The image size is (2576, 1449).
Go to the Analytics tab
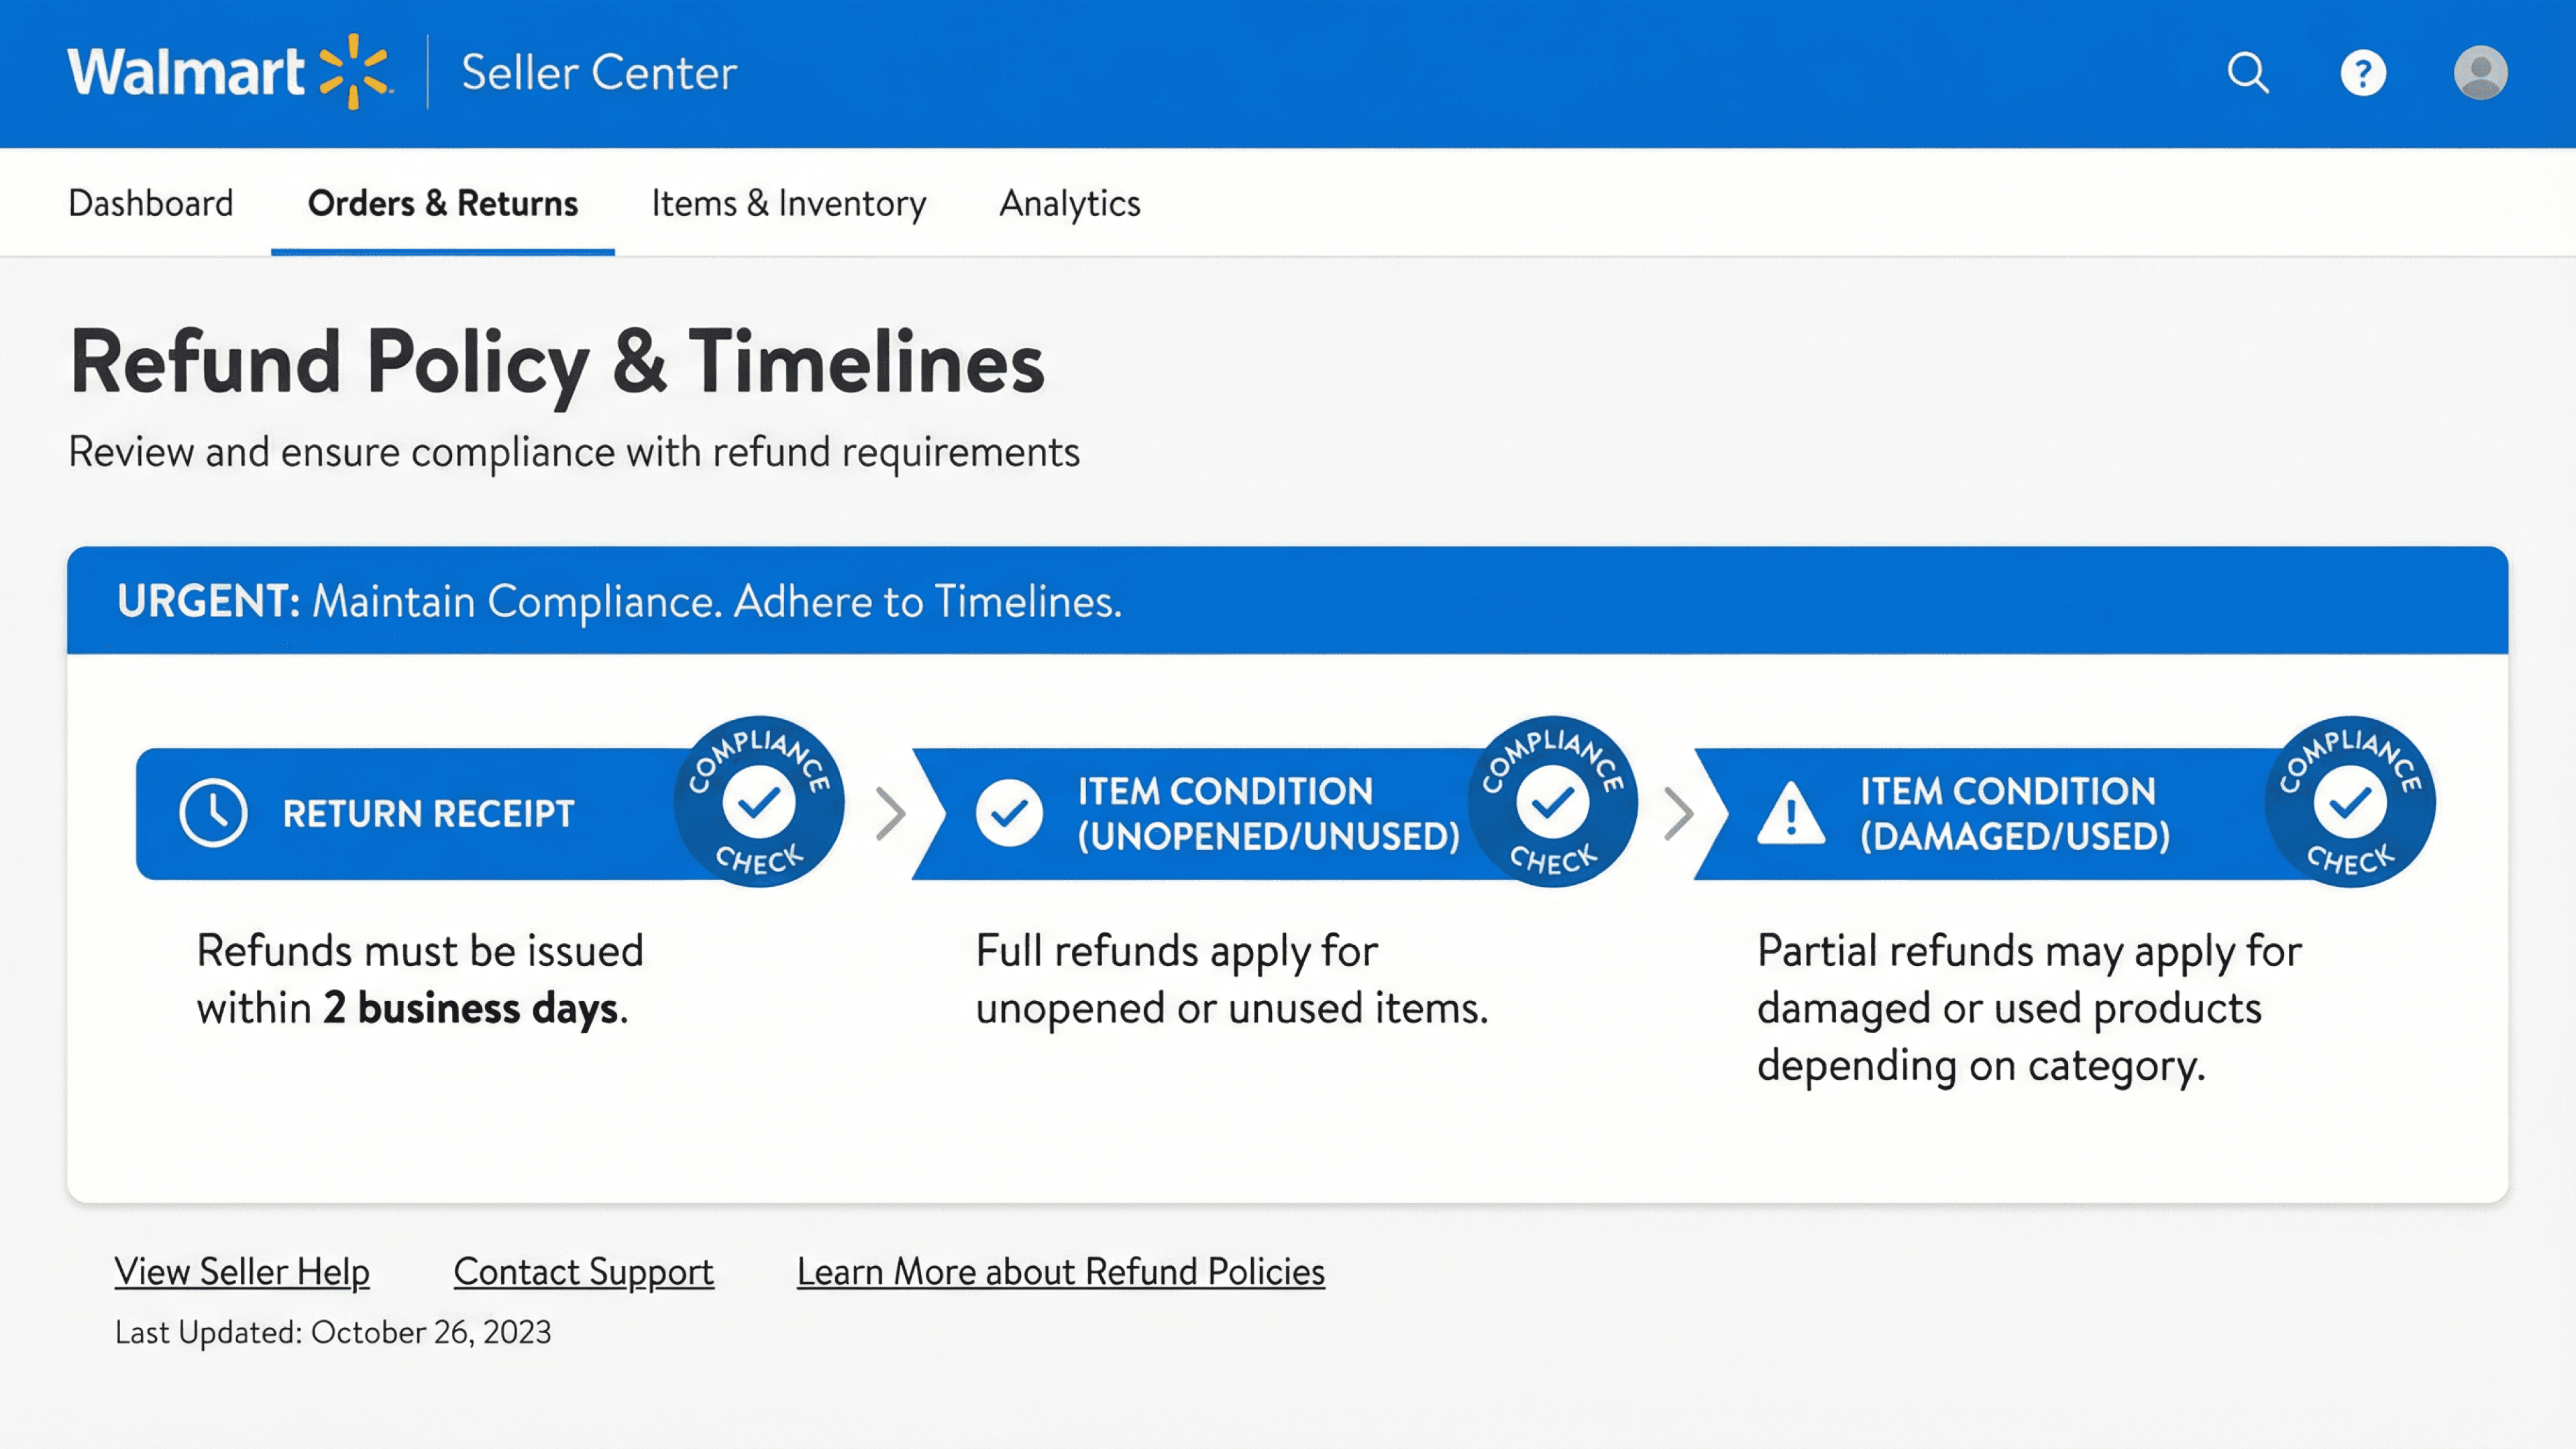(x=1070, y=204)
